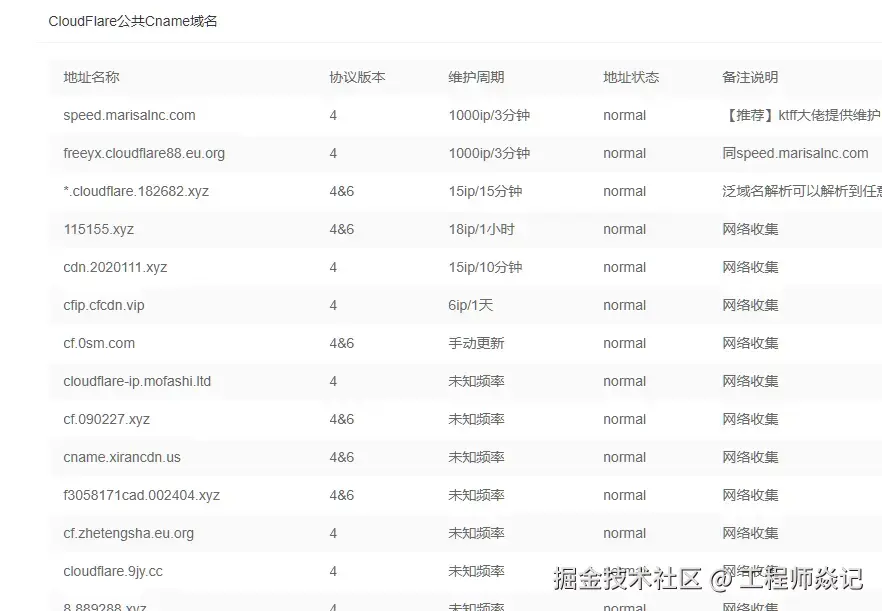Select the address freeyx.cloudflare88.eu.org
The image size is (882, 611).
(x=144, y=153)
